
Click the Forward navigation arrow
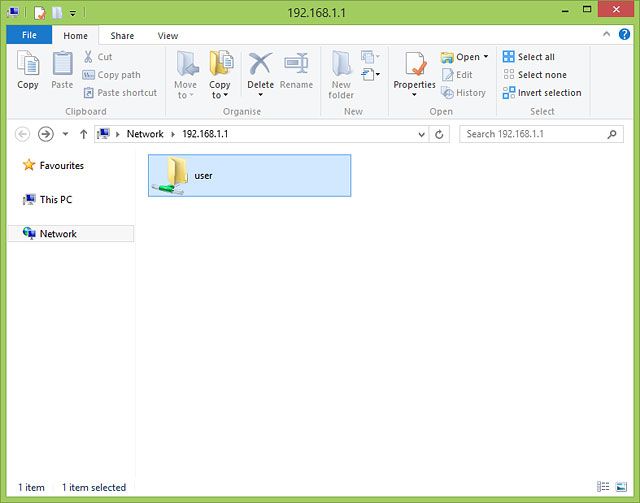[46, 134]
